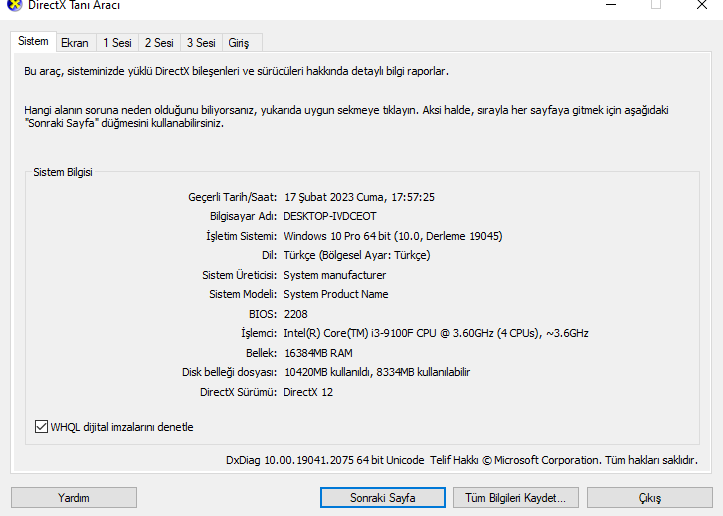Click the Sistem Modeli label
The height and width of the screenshot is (516, 723).
coord(243,294)
